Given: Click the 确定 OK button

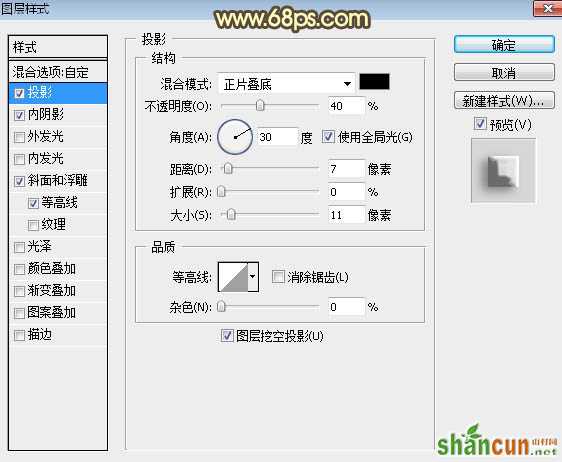Looking at the screenshot, I should click(504, 45).
